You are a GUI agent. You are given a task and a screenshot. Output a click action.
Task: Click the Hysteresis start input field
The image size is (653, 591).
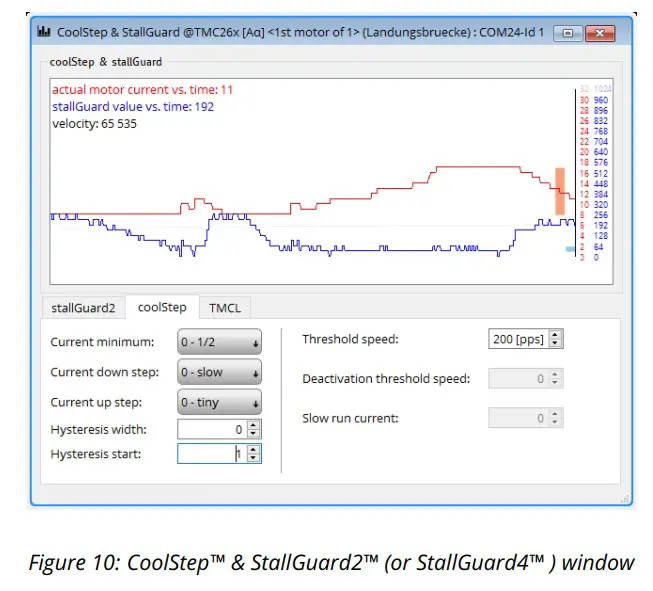tap(212, 454)
